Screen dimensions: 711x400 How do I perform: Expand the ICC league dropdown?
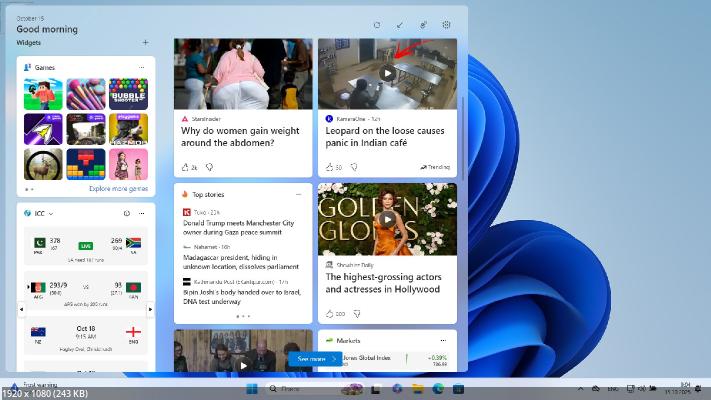pos(51,213)
